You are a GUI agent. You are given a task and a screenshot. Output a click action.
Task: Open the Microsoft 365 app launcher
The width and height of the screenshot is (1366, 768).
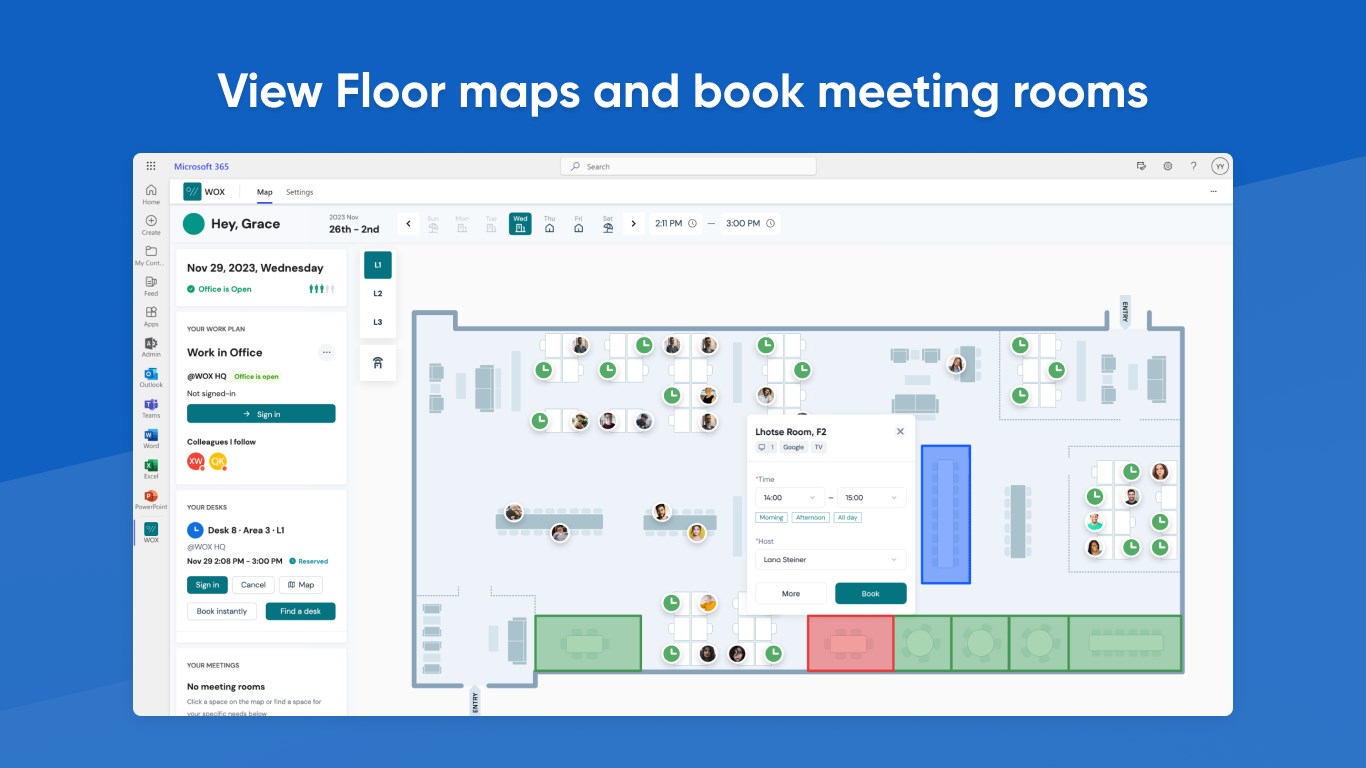click(151, 166)
